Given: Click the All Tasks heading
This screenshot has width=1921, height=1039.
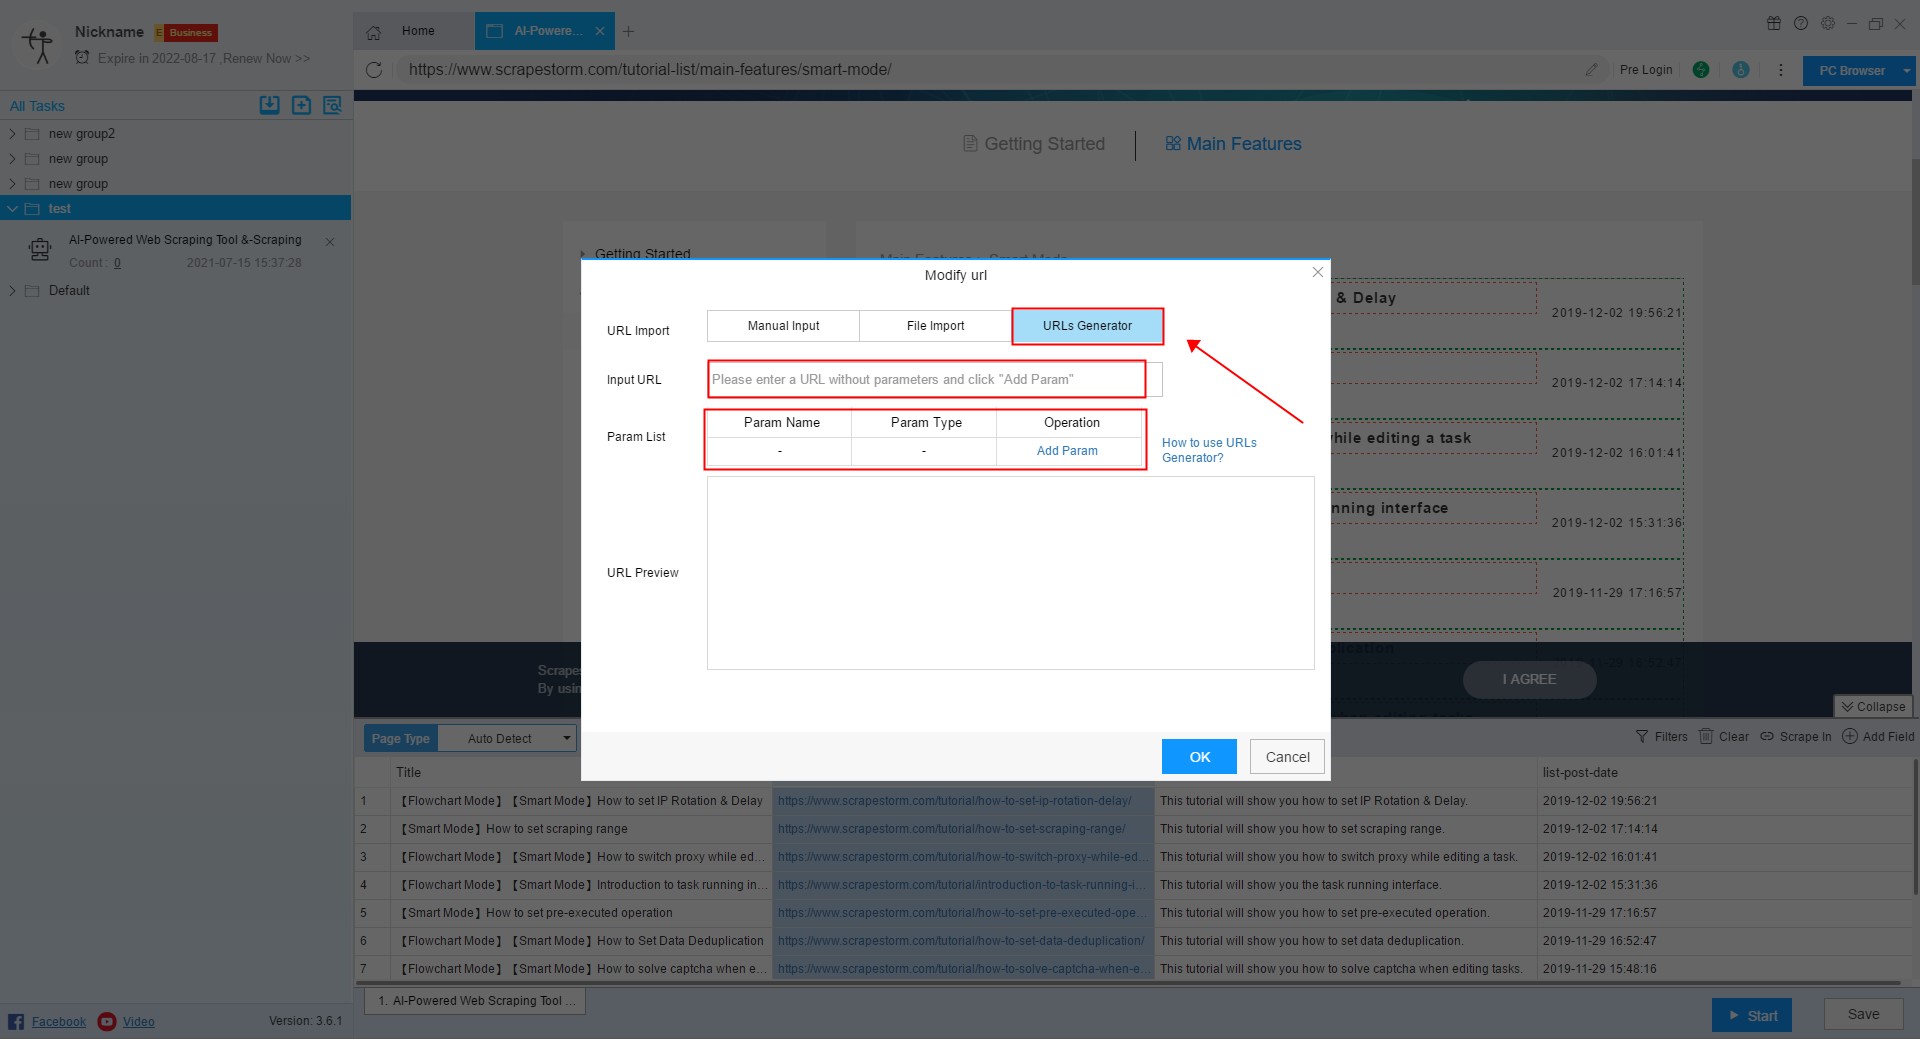Looking at the screenshot, I should pos(37,106).
